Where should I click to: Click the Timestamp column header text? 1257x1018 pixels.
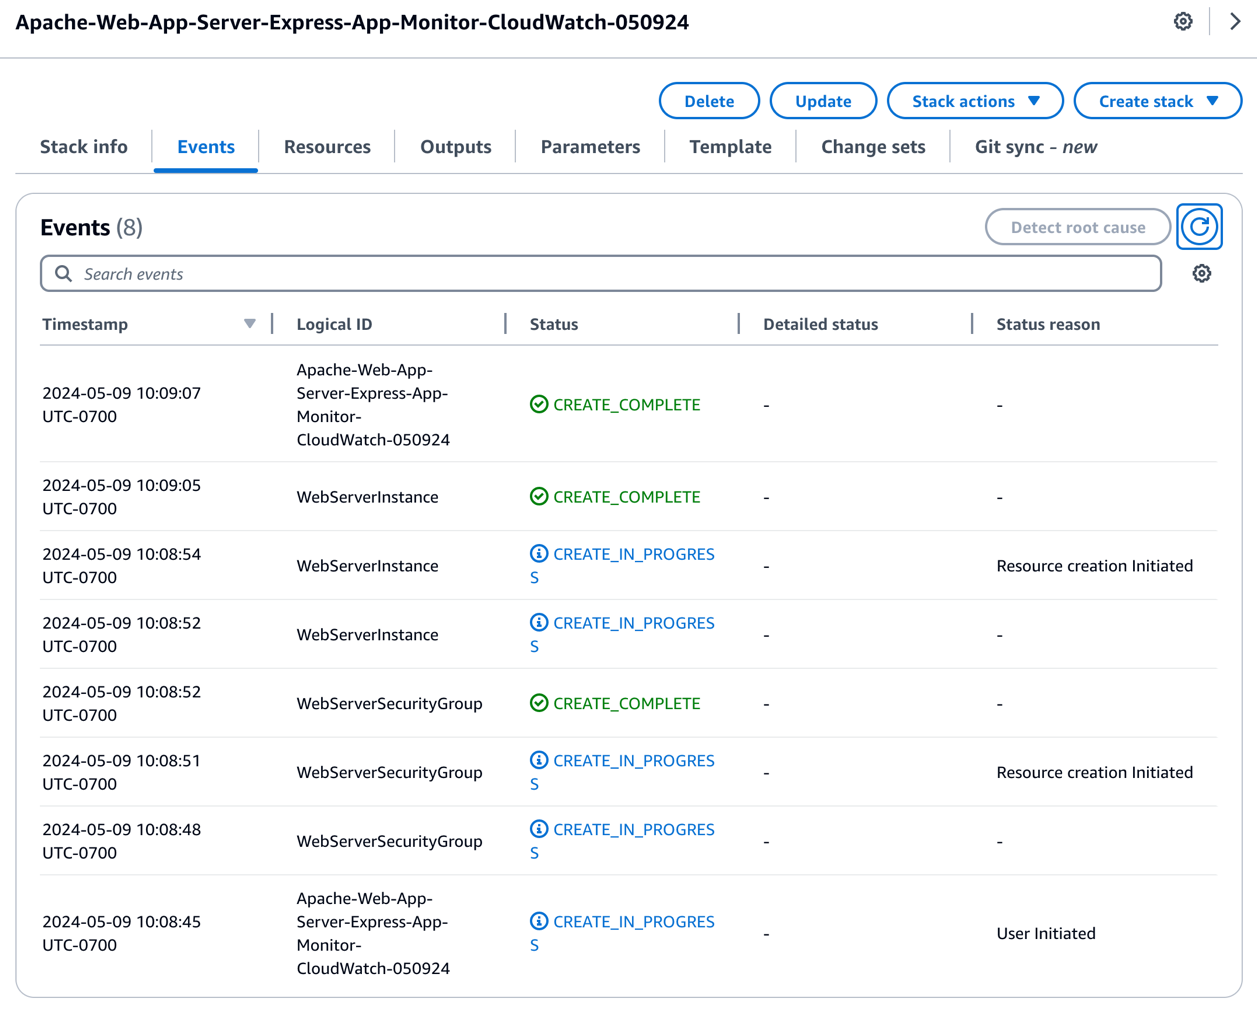click(x=85, y=324)
